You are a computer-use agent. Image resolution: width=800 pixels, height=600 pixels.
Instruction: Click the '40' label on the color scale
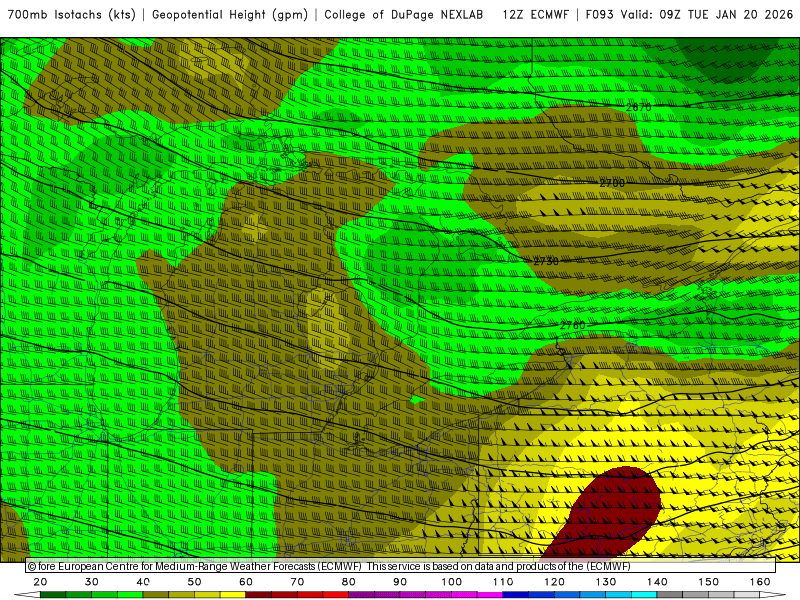pyautogui.click(x=143, y=582)
